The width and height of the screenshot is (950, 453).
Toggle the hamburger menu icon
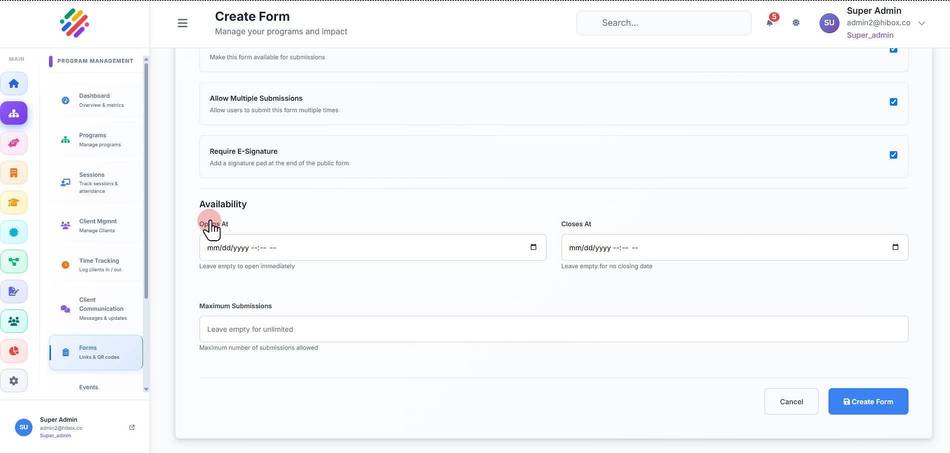click(182, 23)
